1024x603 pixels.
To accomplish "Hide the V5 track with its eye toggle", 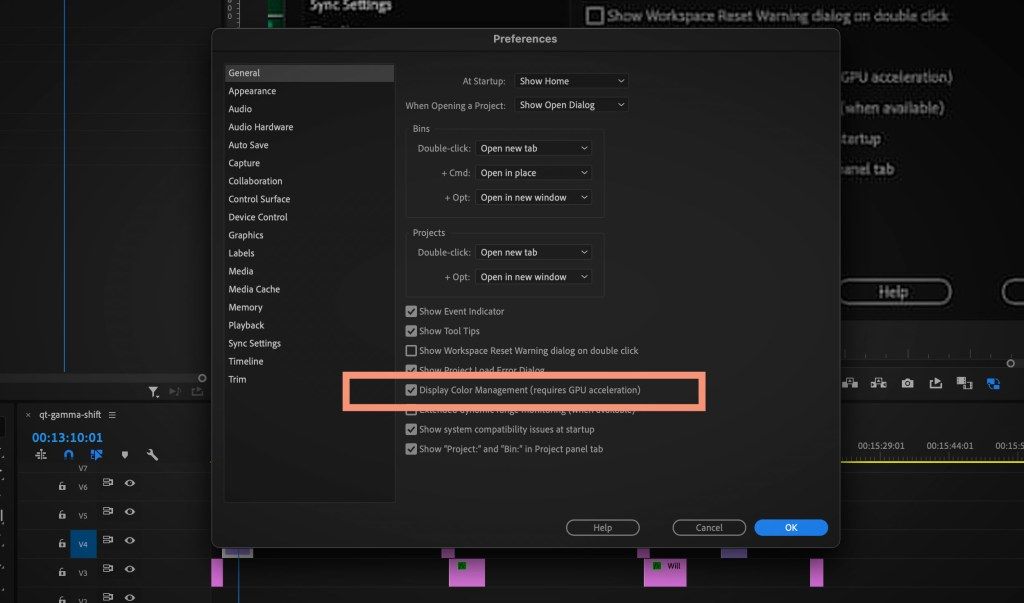I will click(130, 512).
